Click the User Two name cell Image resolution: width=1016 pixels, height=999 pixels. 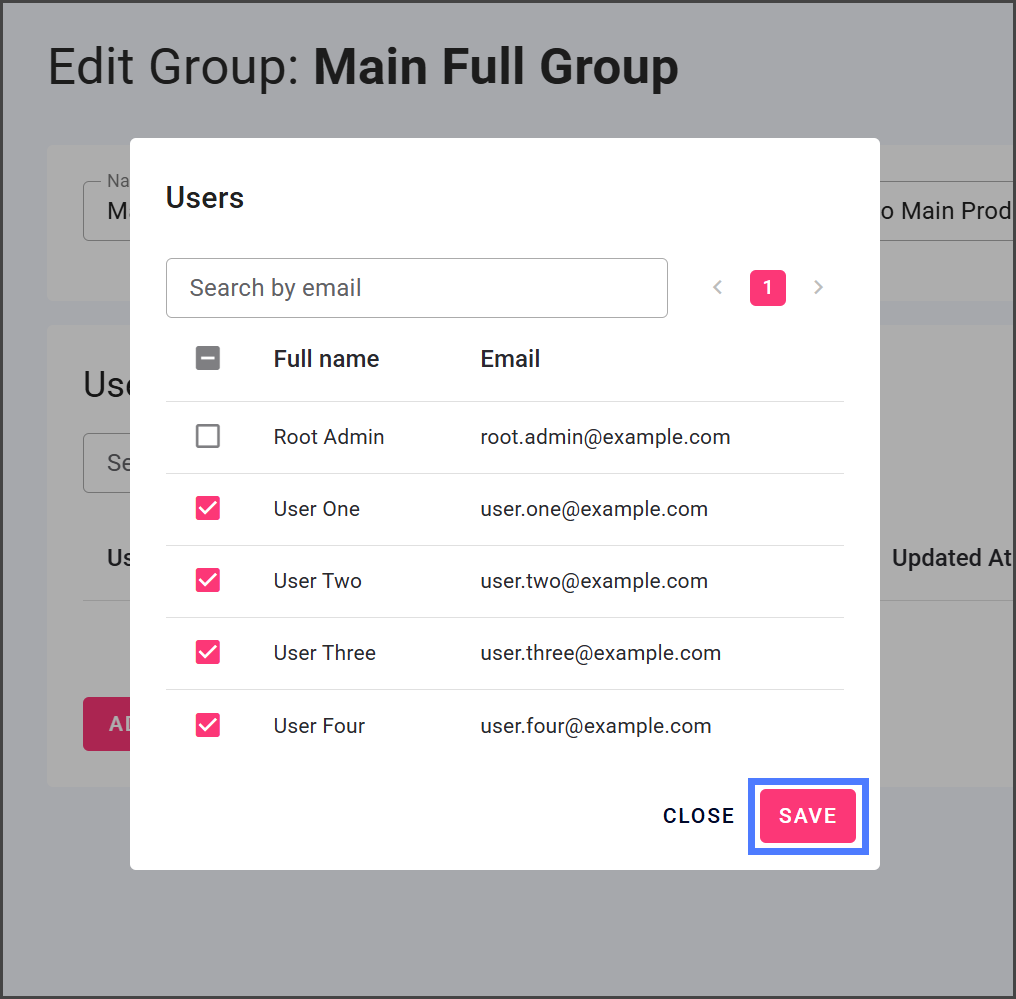[317, 581]
